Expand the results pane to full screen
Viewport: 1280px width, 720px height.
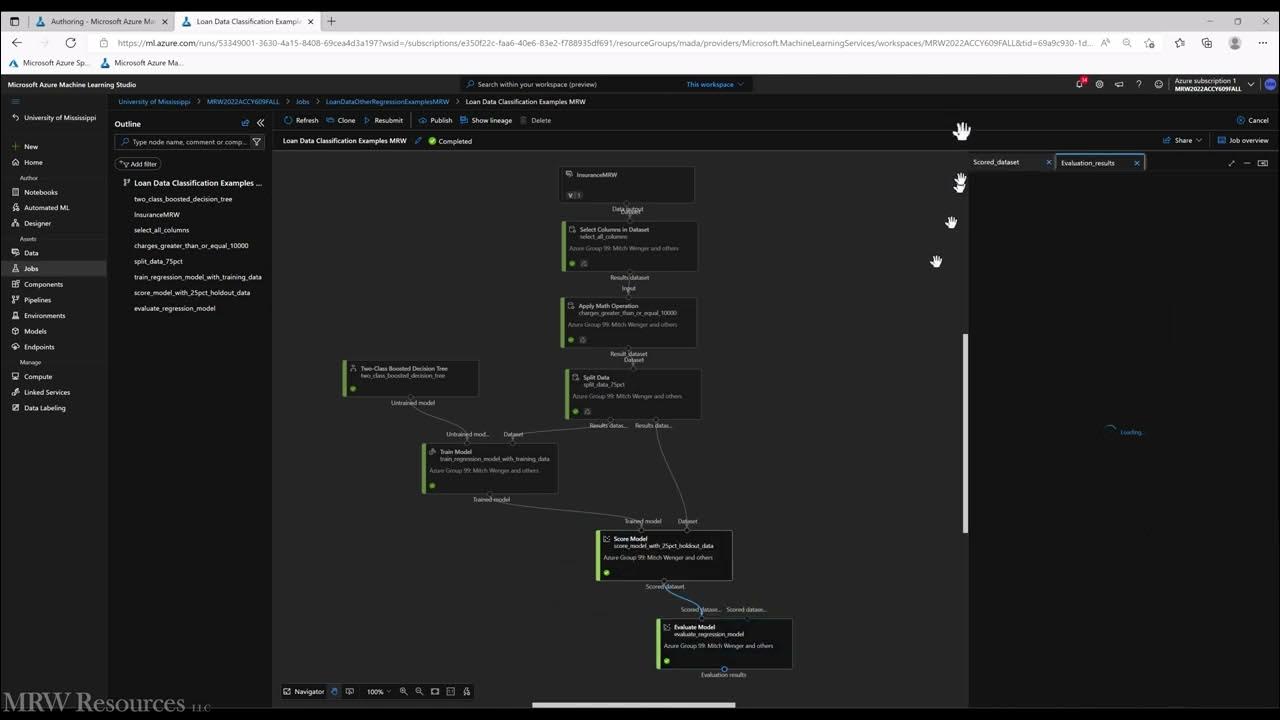(1231, 163)
